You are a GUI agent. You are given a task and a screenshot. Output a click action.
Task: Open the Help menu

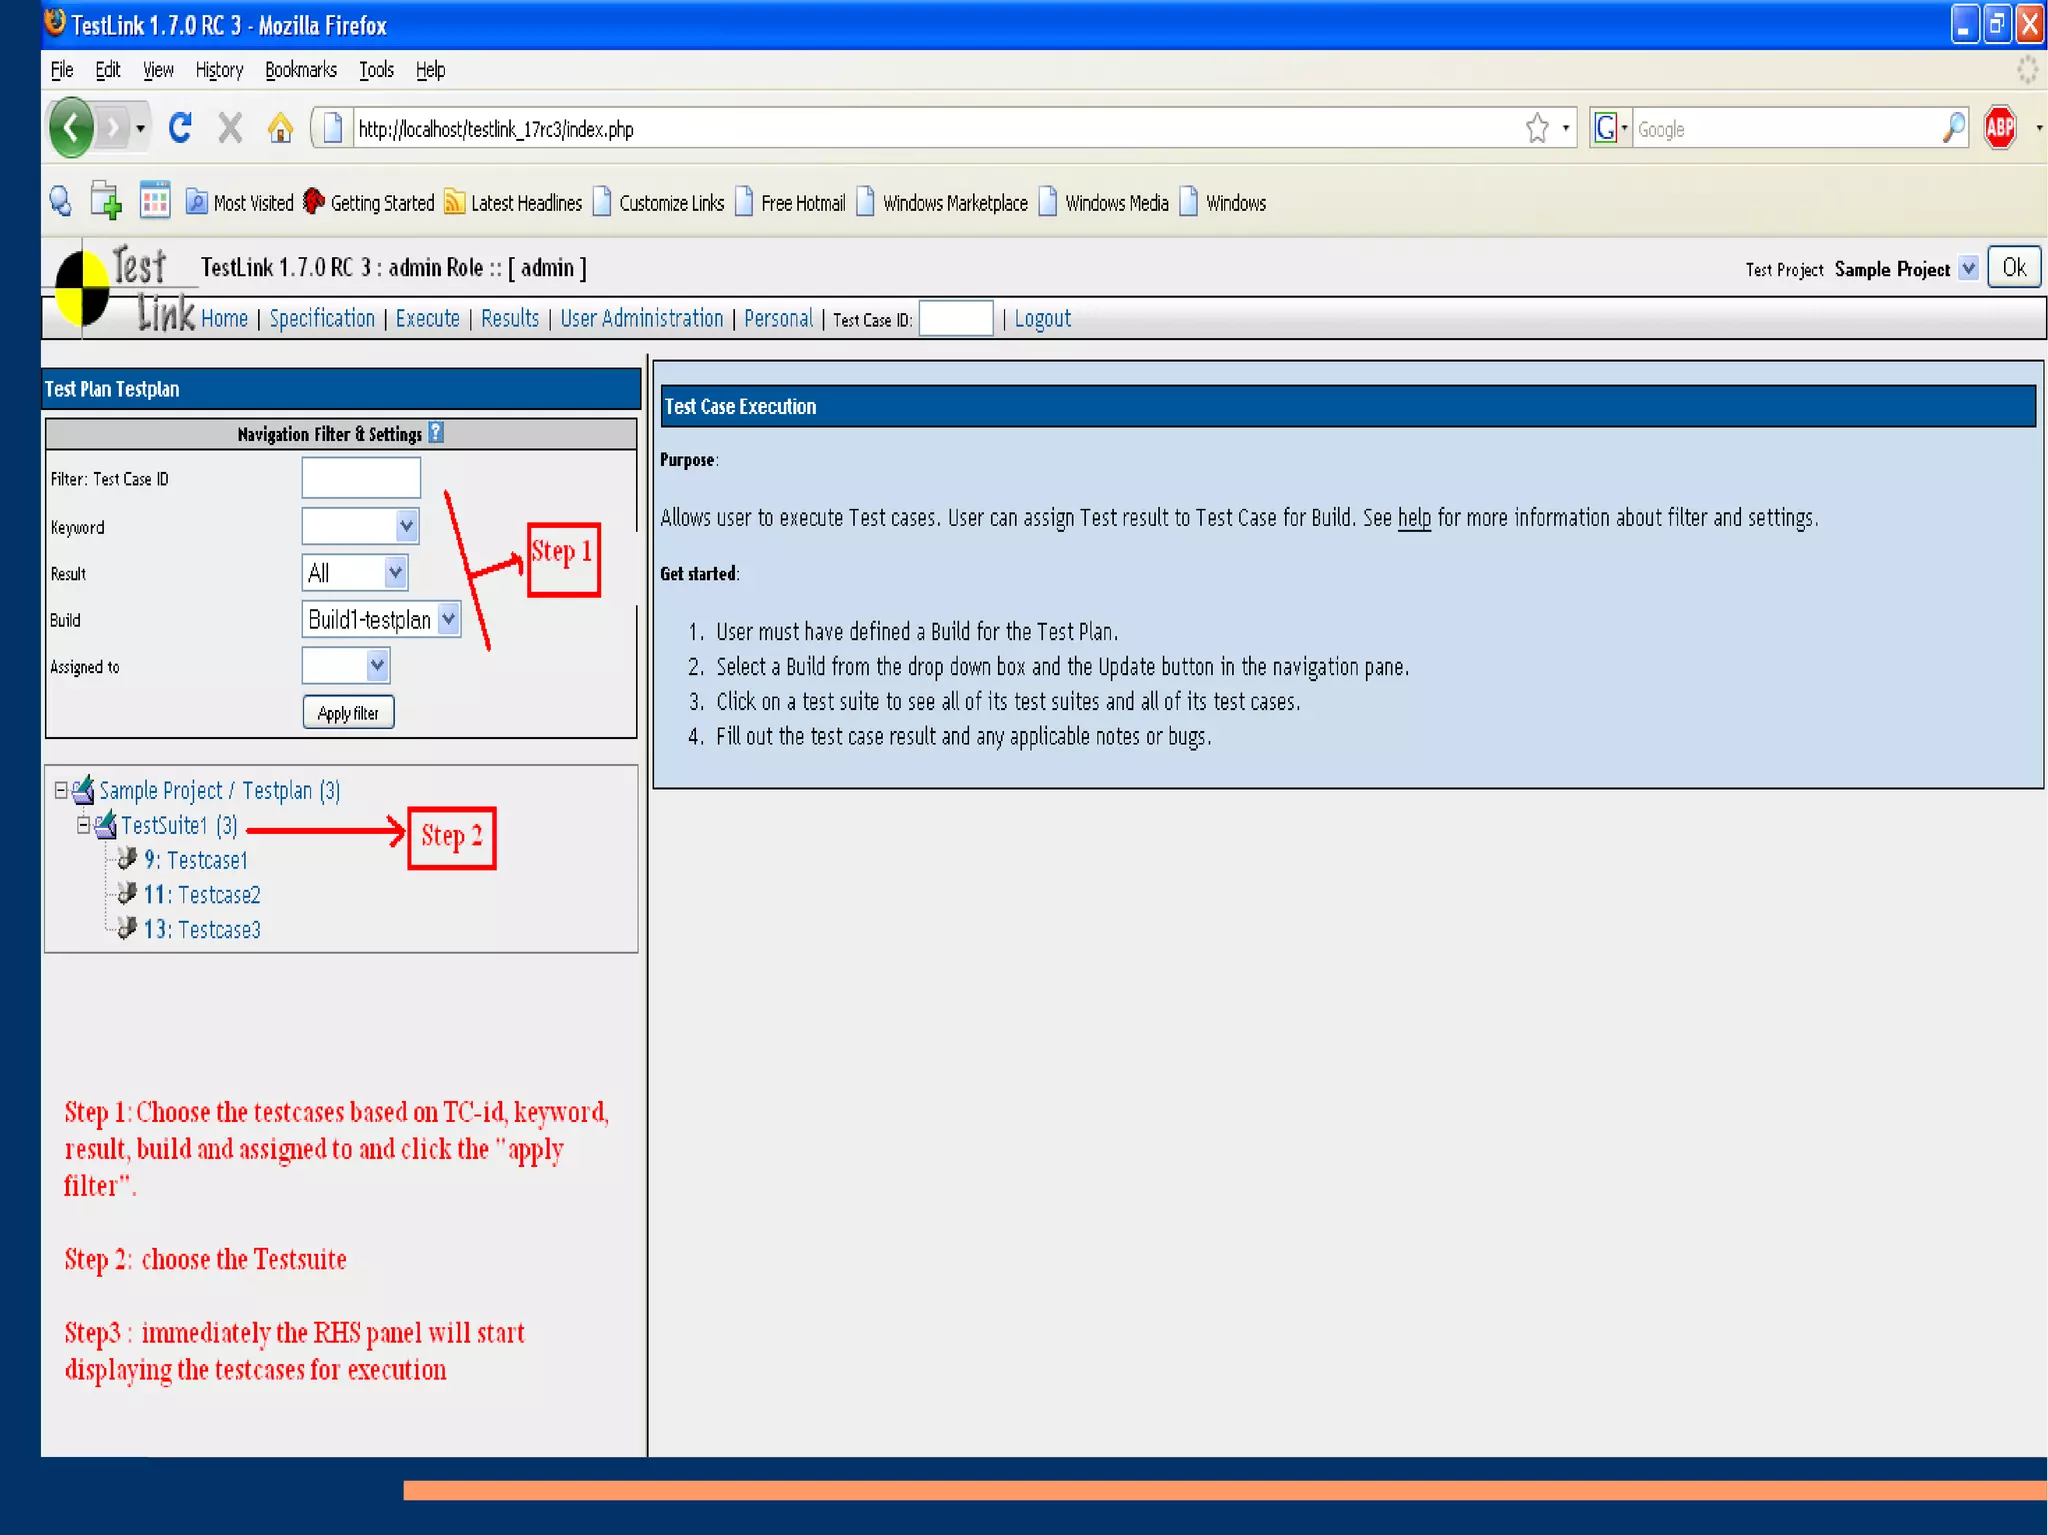coord(430,70)
